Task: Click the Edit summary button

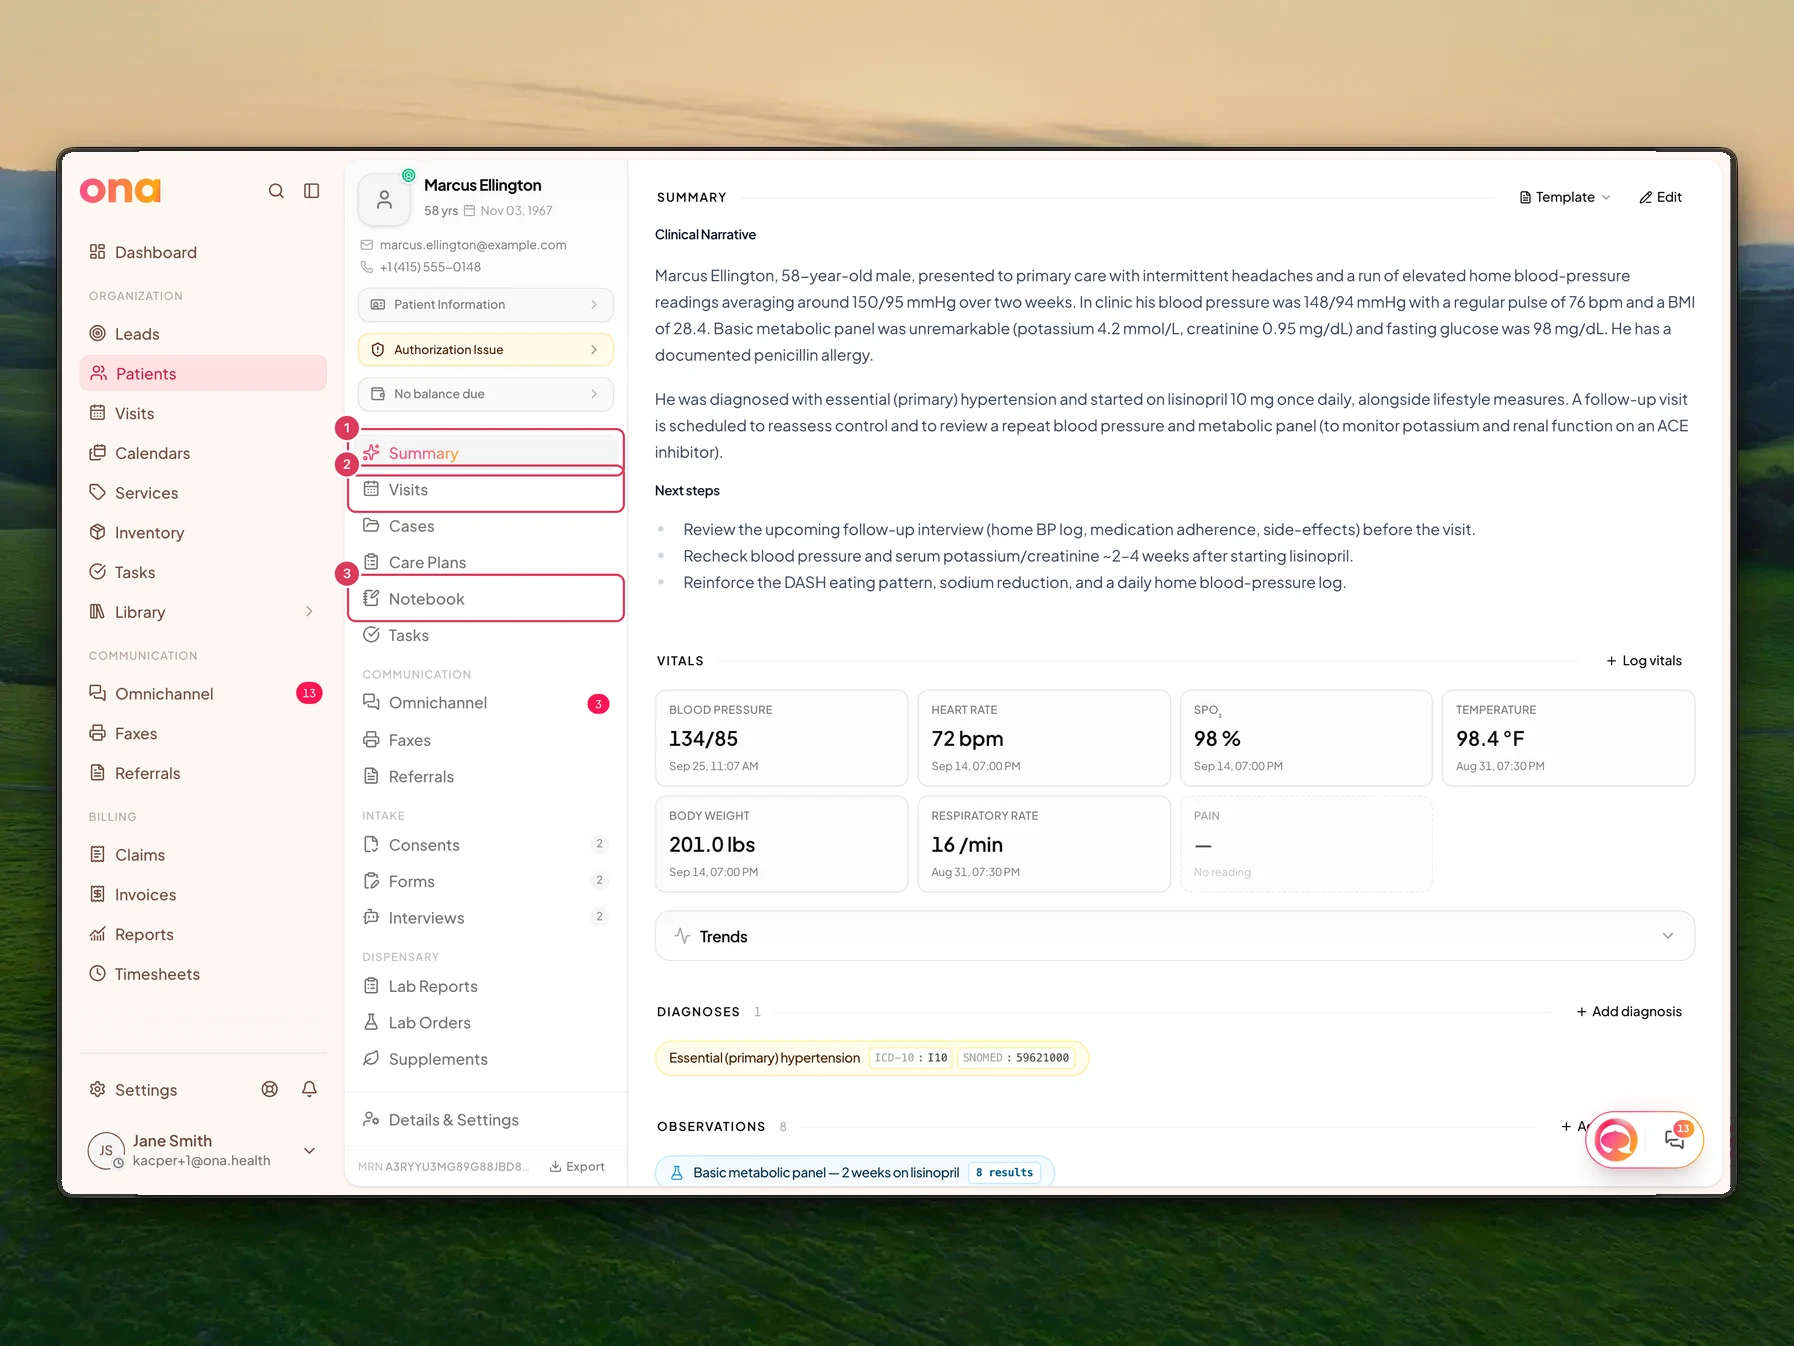Action: (1660, 197)
